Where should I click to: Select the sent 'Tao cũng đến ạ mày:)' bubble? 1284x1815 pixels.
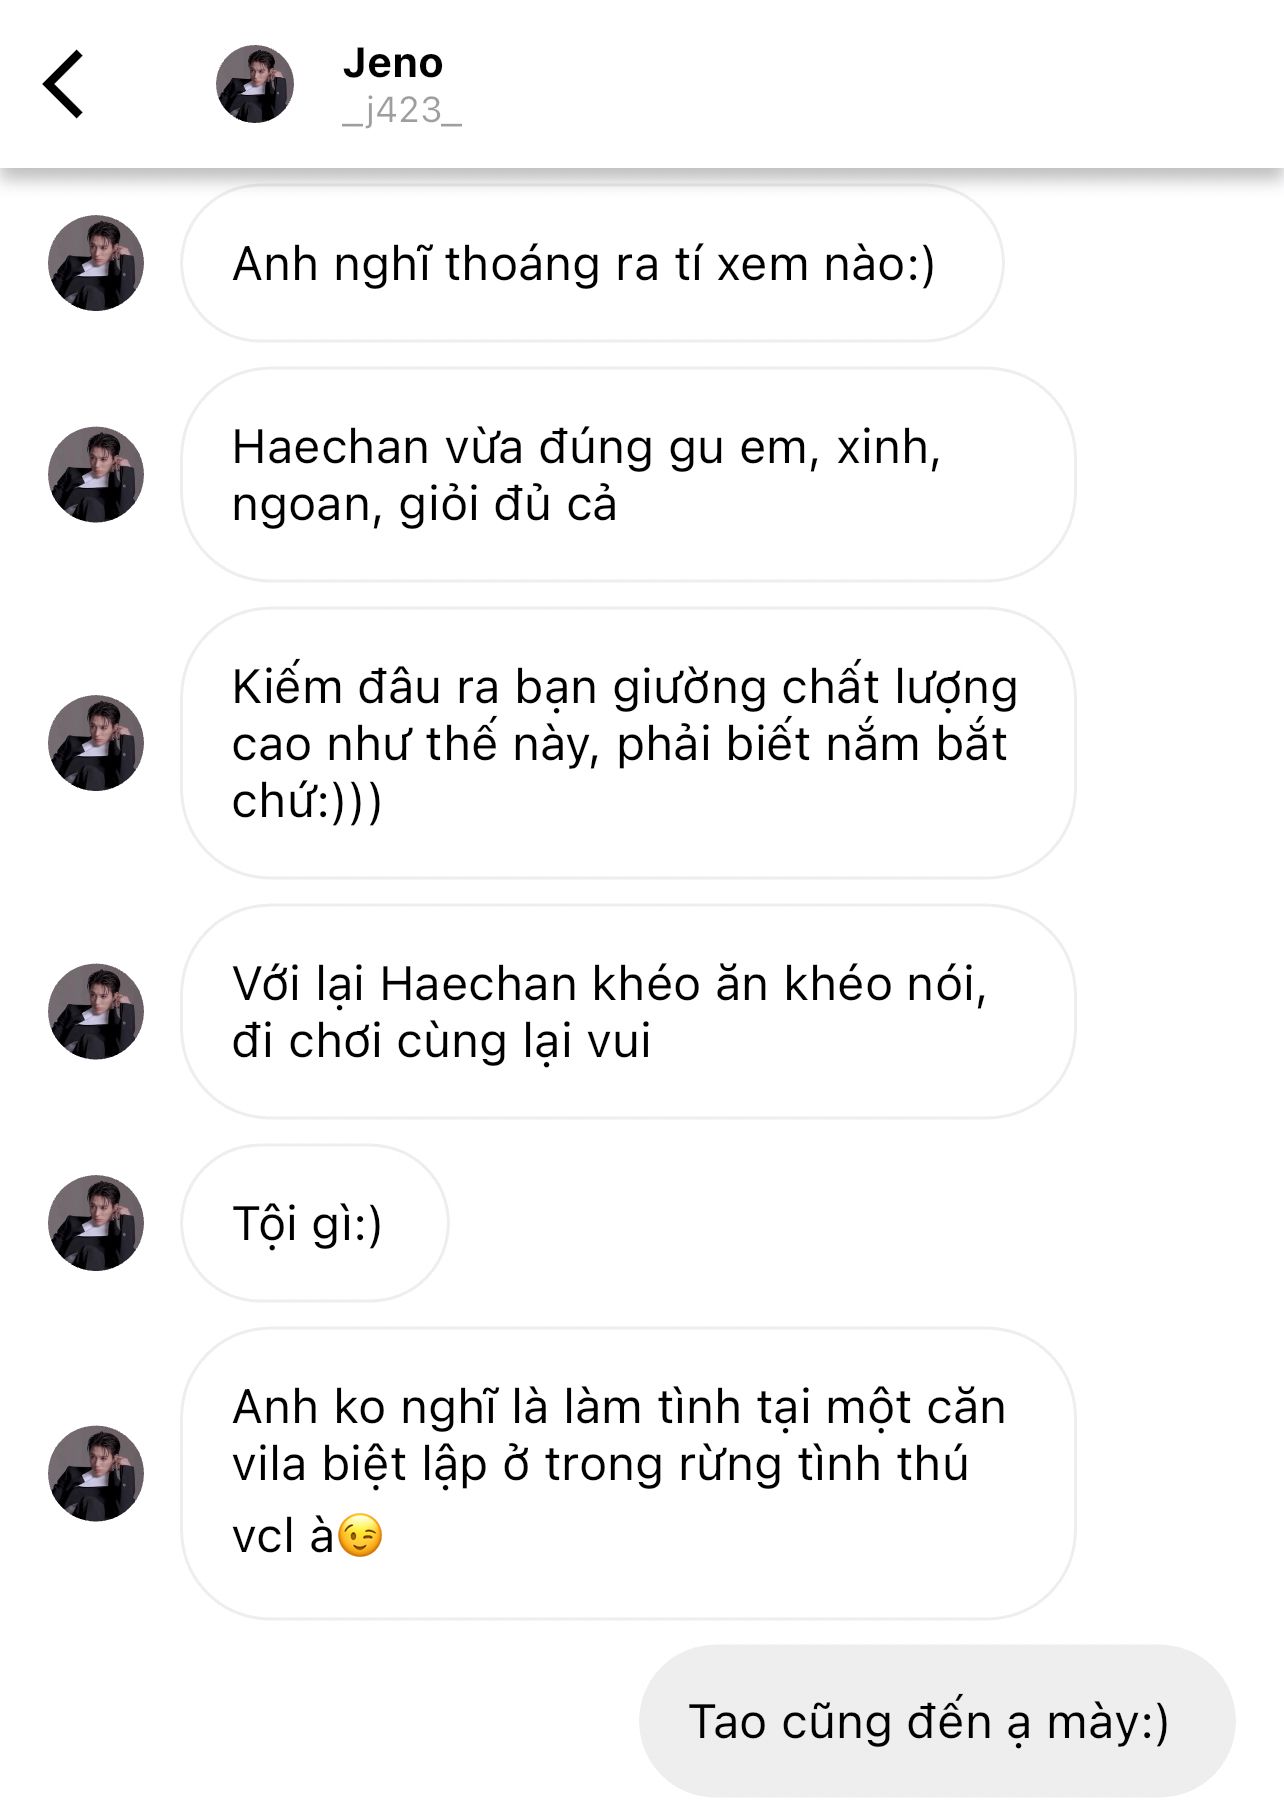(937, 1721)
